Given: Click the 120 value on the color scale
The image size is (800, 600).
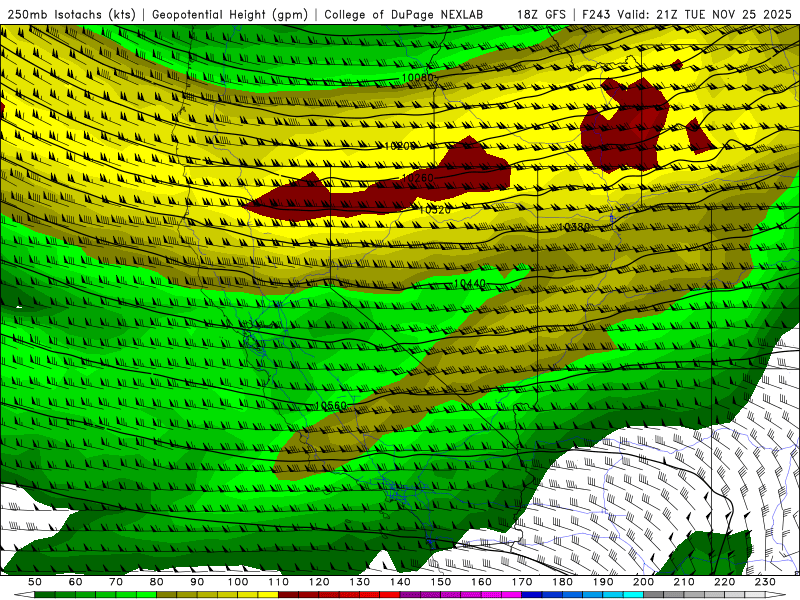Looking at the screenshot, I should [x=319, y=582].
